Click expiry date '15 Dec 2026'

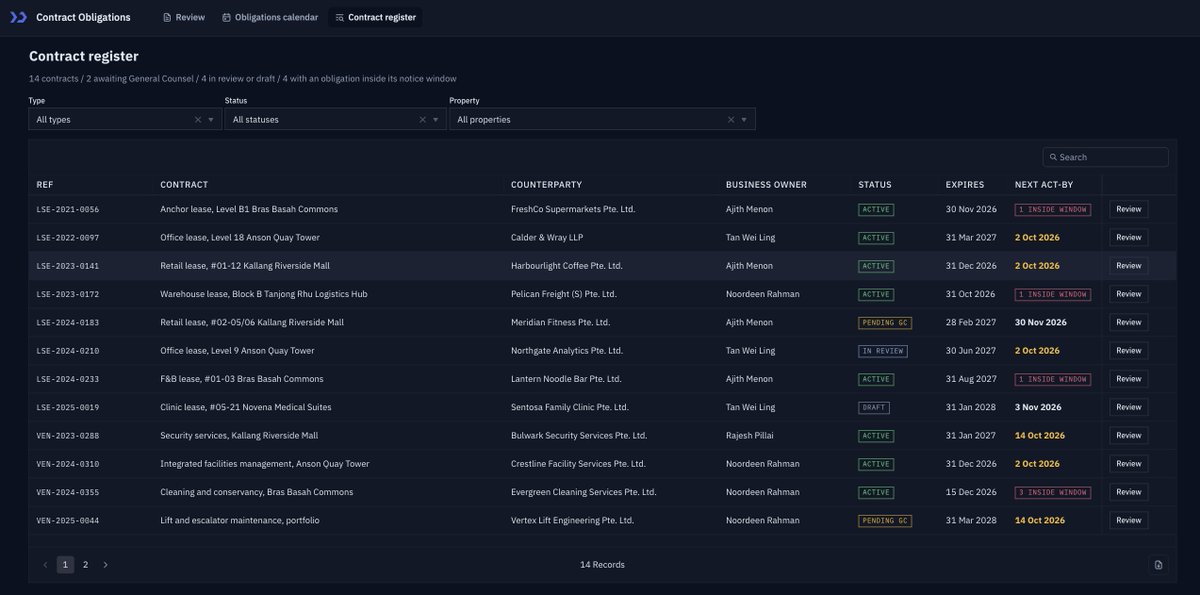click(x=971, y=492)
